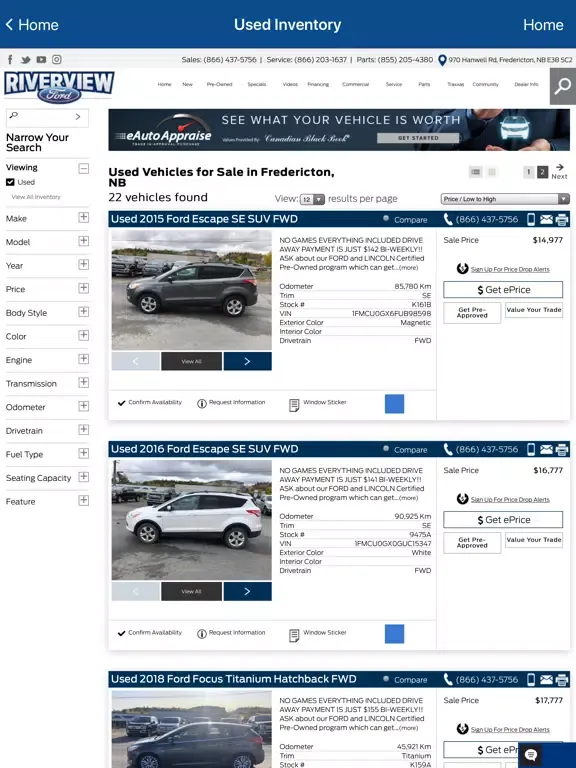Open Price / Low to High sort dropdown
Image resolution: width=576 pixels, height=768 pixels.
tap(505, 199)
